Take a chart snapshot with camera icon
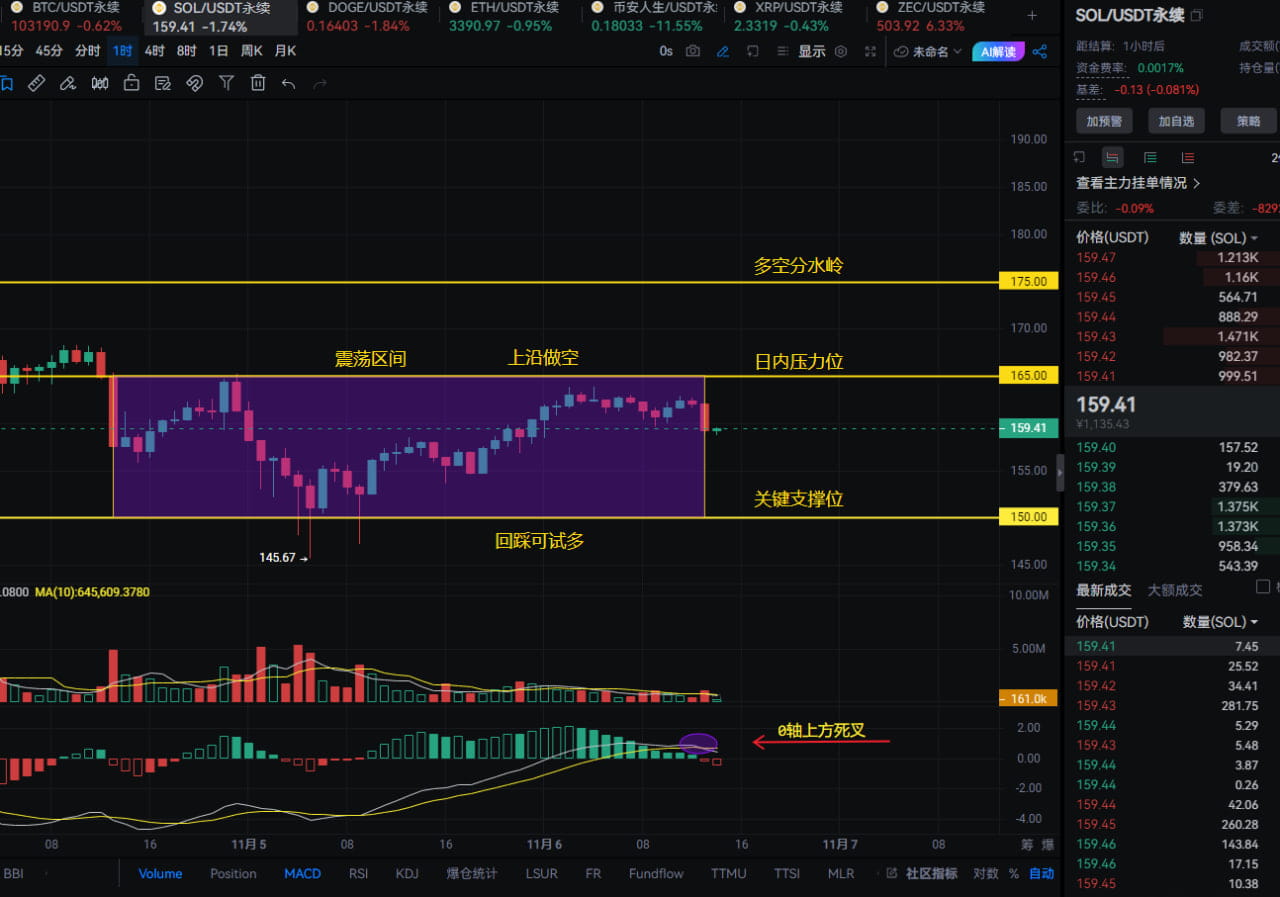This screenshot has height=897, width=1280. pyautogui.click(x=693, y=51)
